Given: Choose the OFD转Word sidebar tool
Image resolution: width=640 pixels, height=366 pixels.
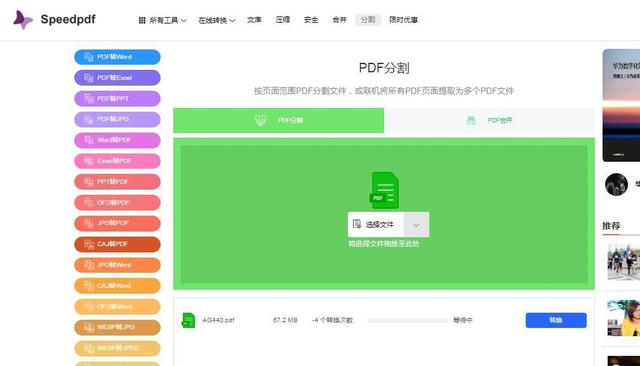Looking at the screenshot, I should point(118,307).
